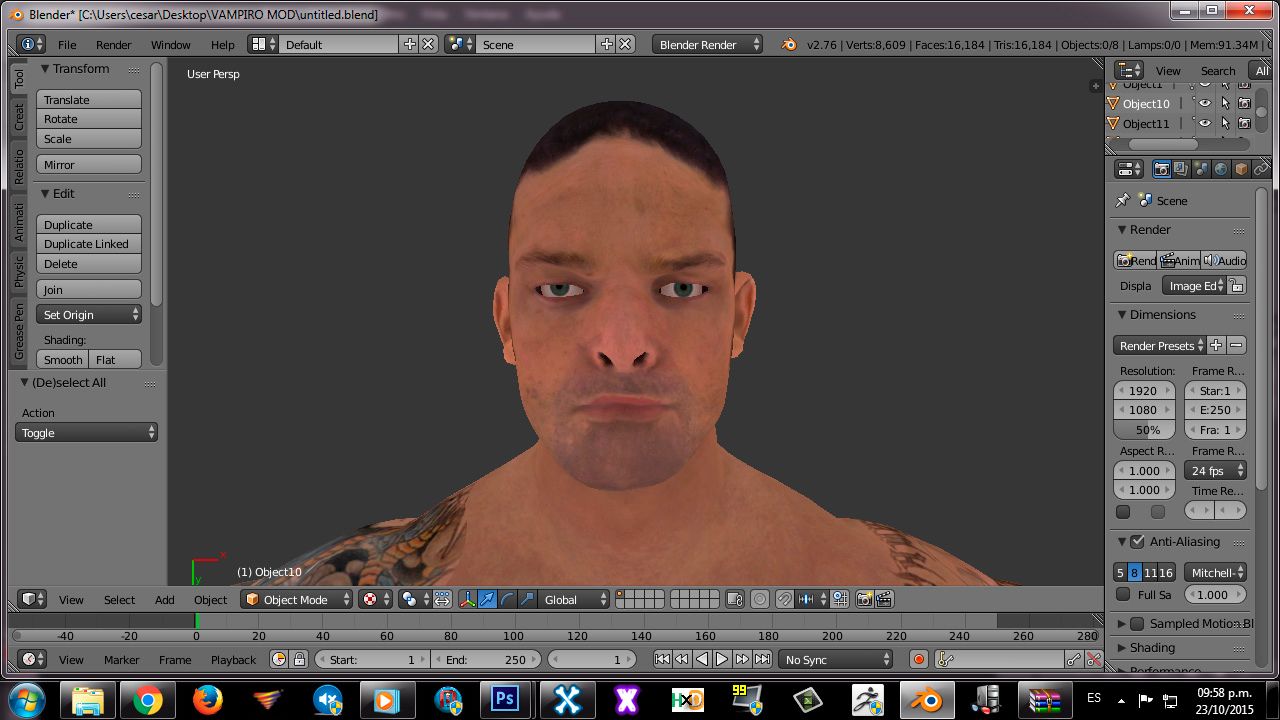
Task: Click the OpenGL render animation clapper icon
Action: (x=884, y=599)
